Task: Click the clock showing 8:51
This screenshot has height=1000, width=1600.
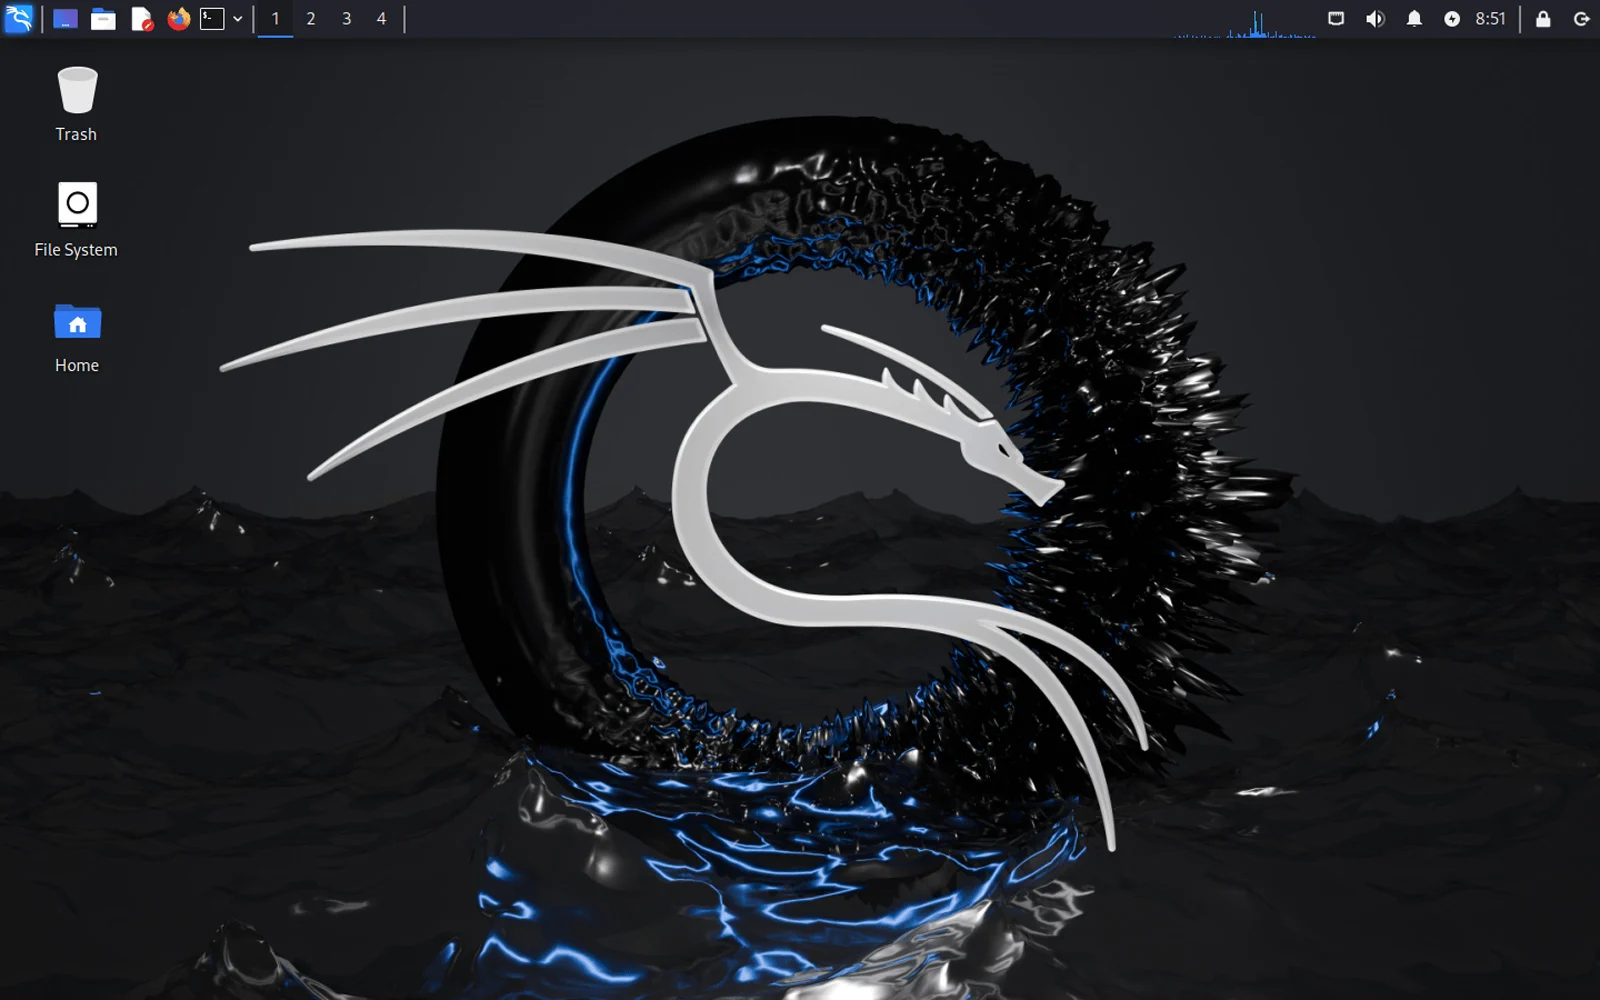Action: click(1490, 18)
